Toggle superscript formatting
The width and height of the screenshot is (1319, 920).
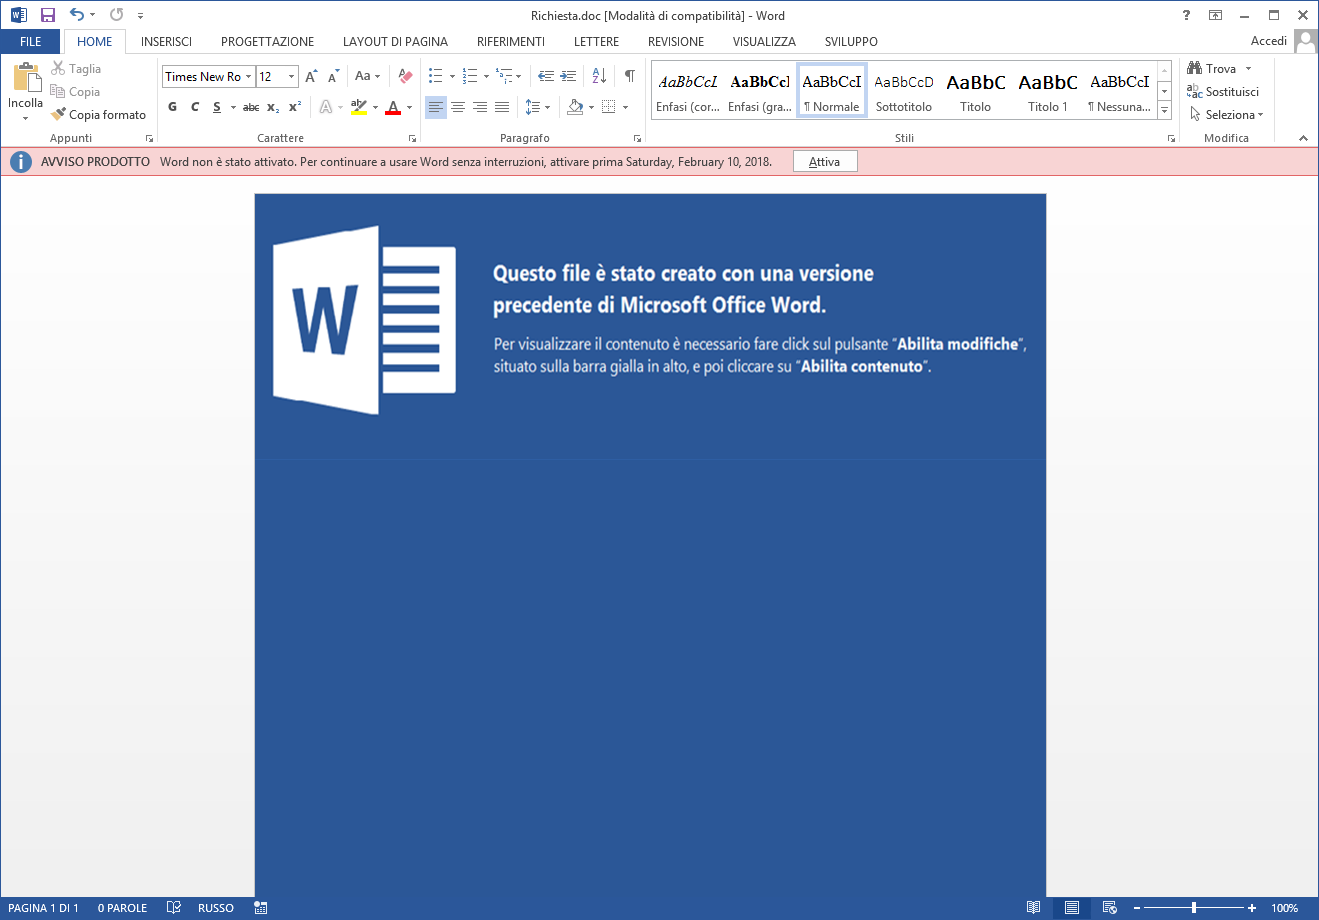point(294,107)
